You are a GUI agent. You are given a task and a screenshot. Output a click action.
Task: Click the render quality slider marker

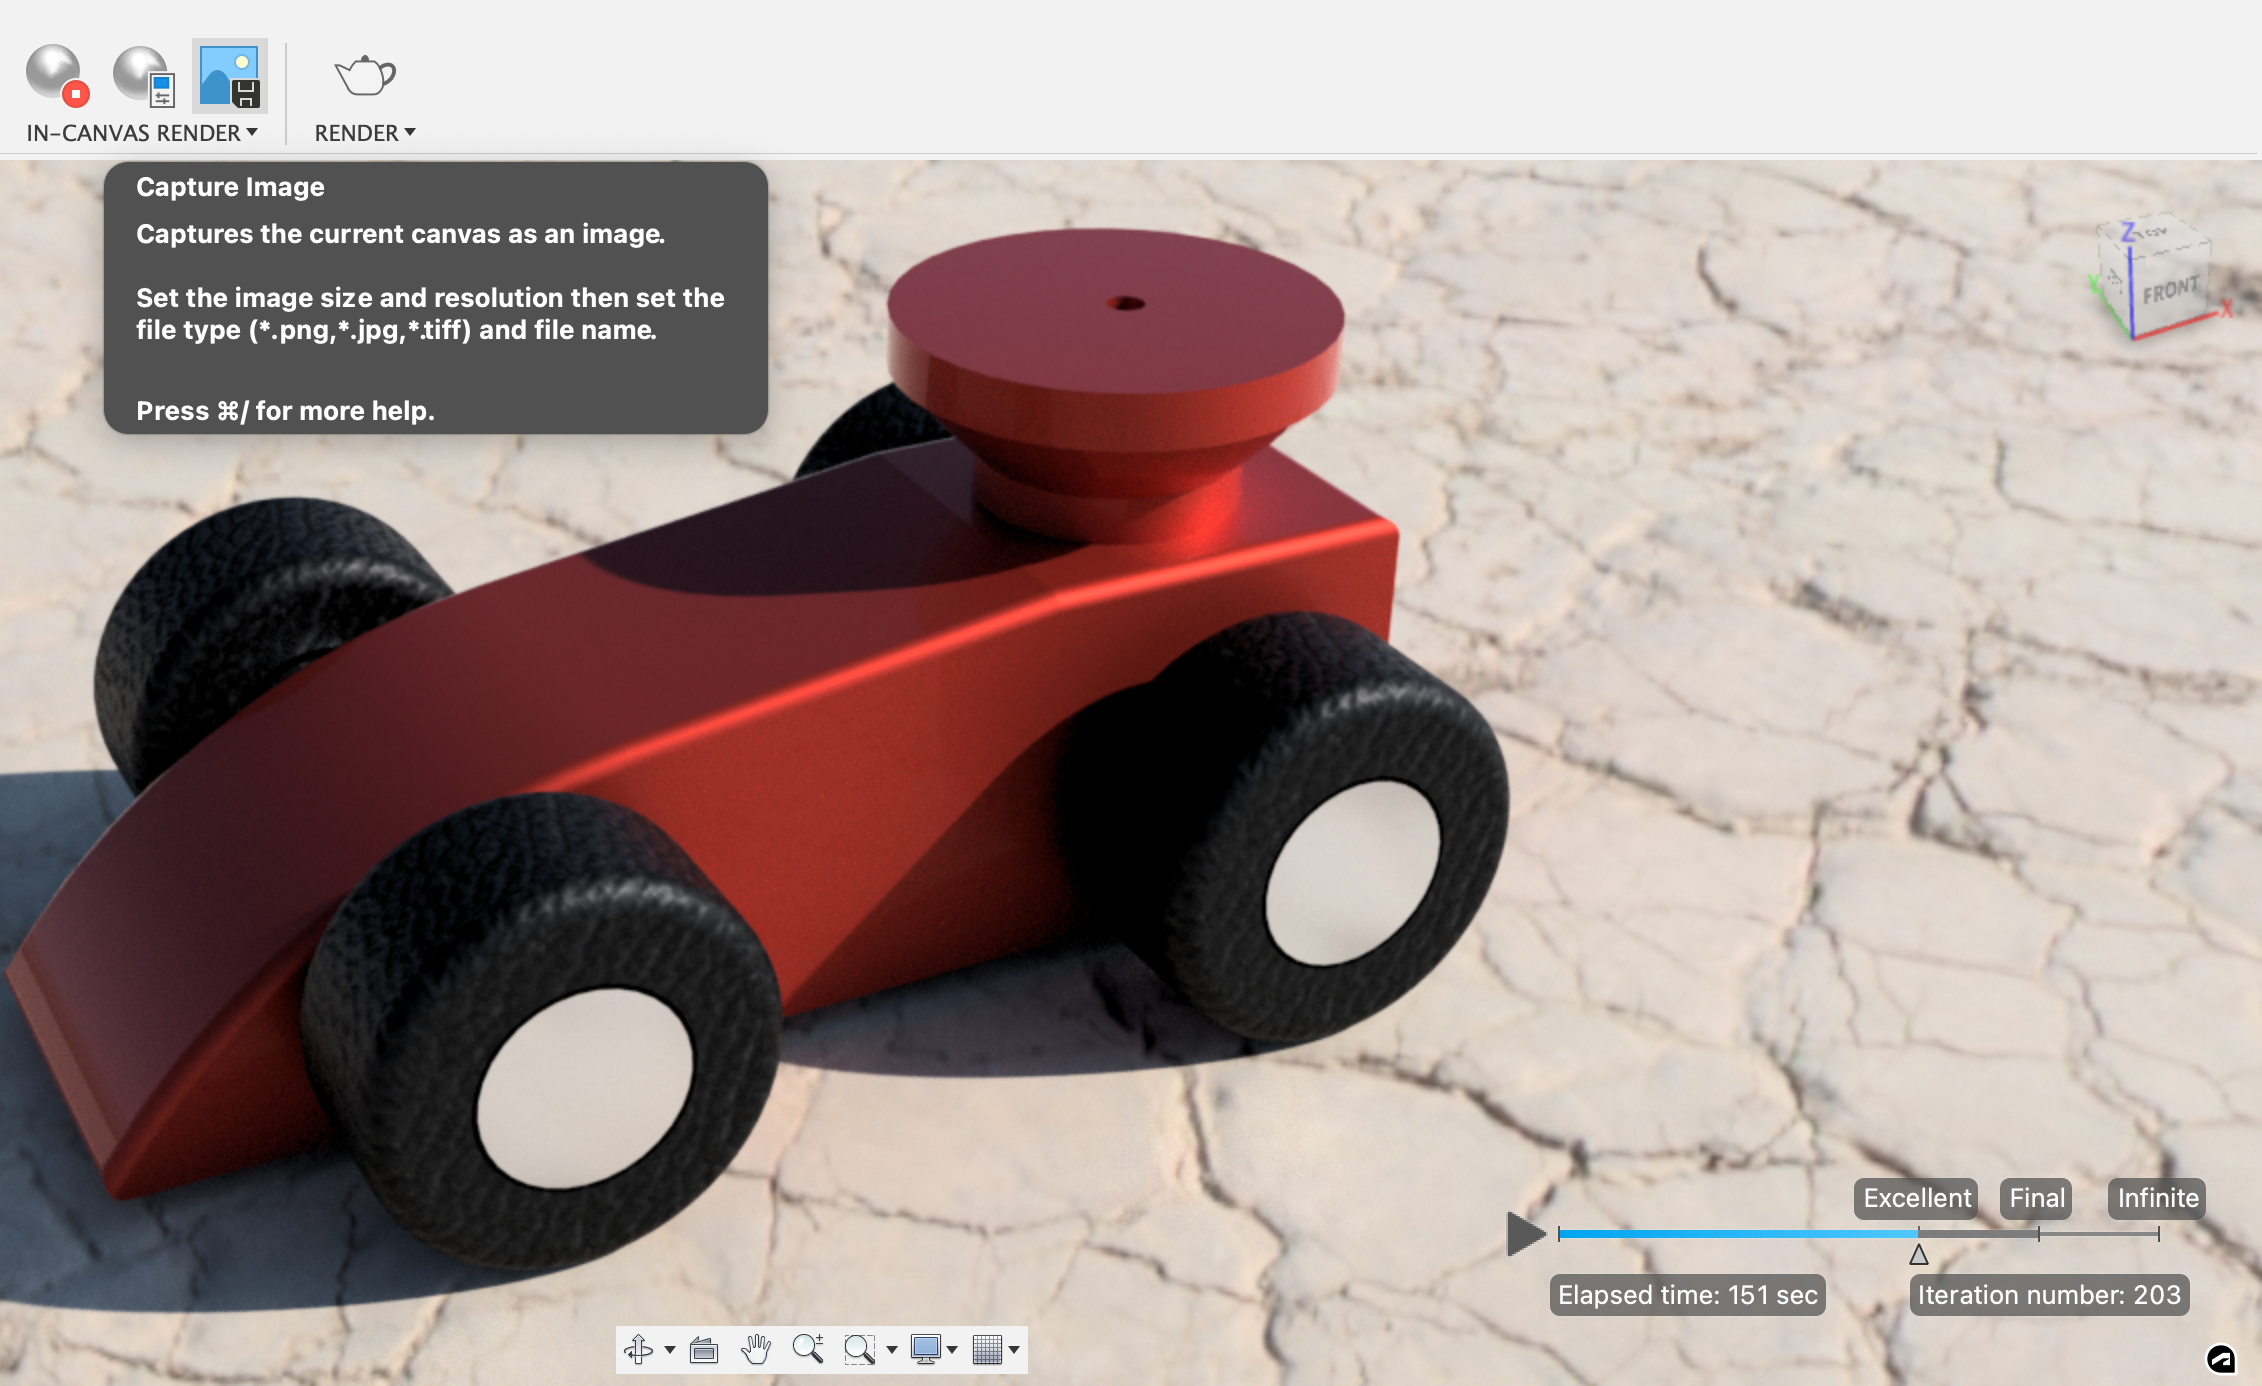click(1918, 1254)
